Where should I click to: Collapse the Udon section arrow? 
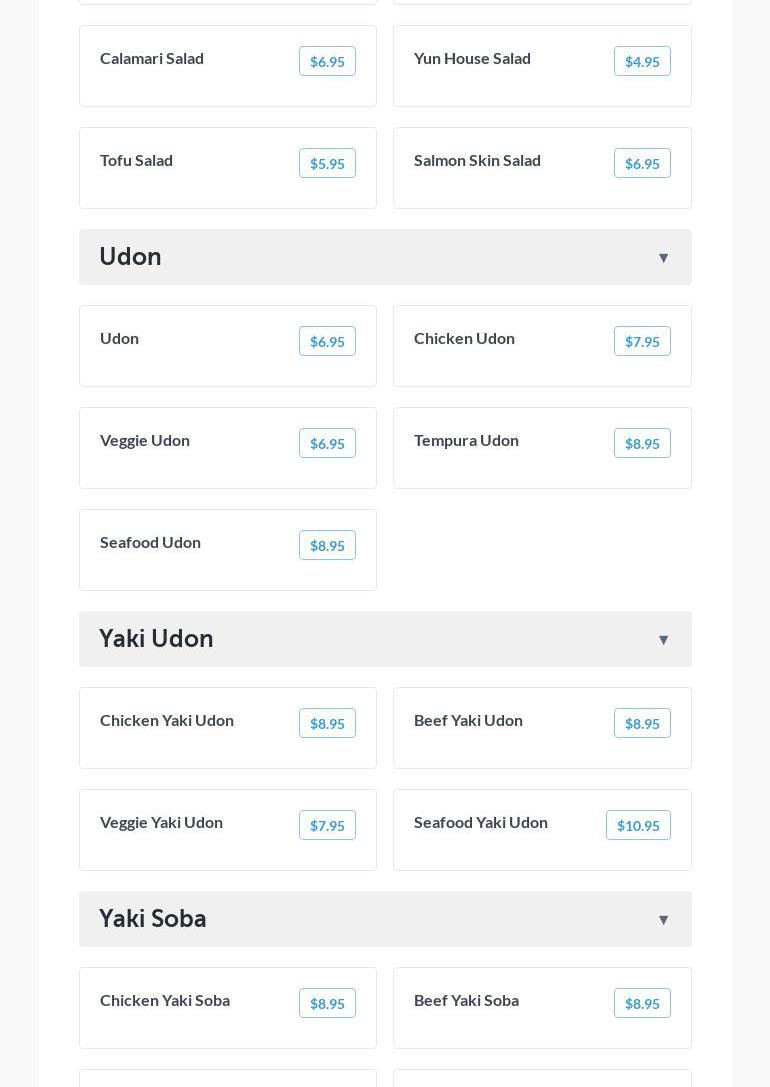click(663, 258)
